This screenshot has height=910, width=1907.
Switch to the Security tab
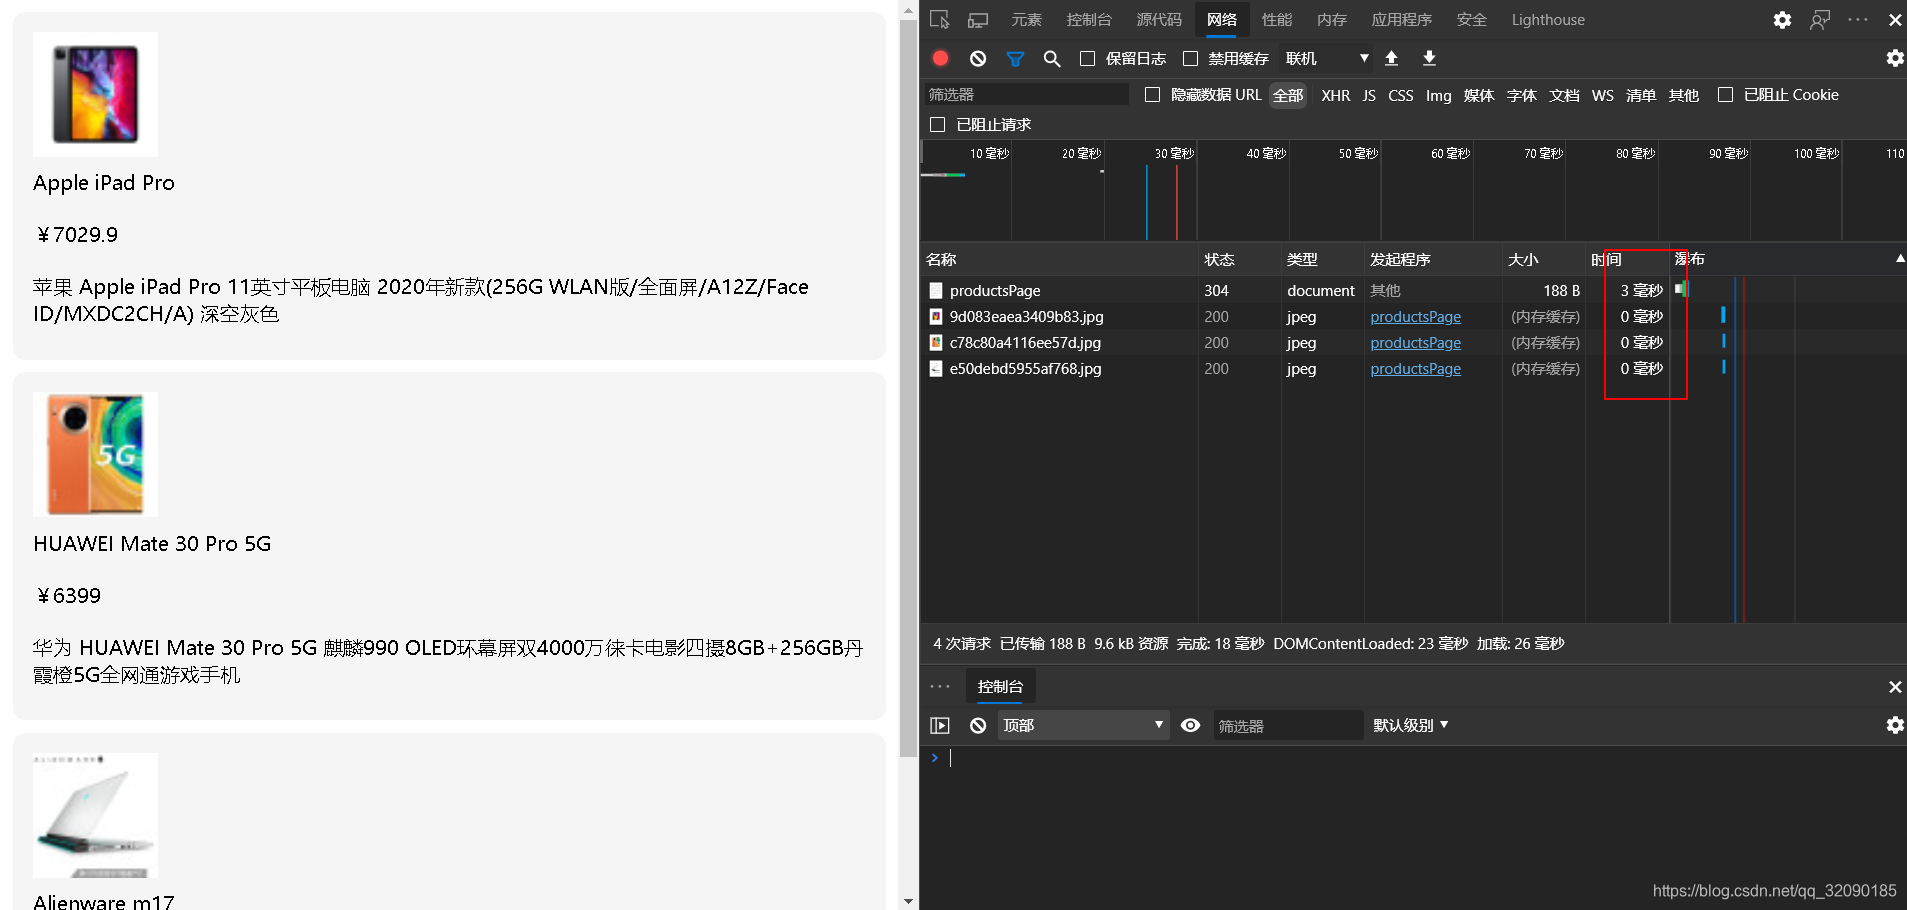[1471, 20]
